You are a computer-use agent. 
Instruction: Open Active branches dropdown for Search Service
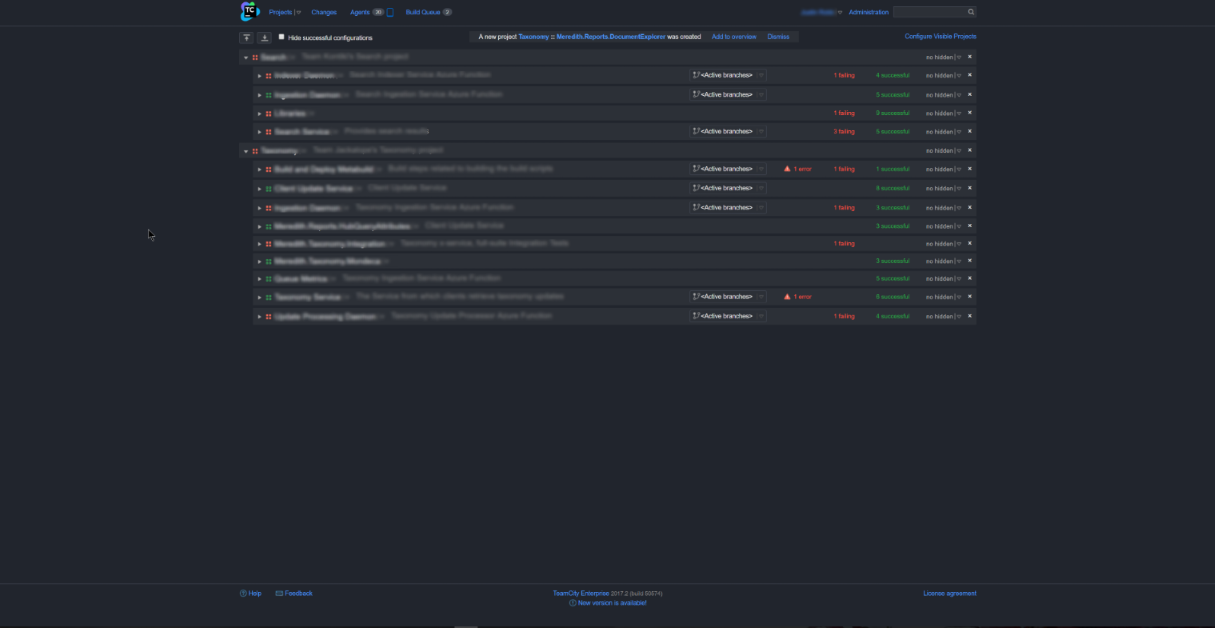point(728,132)
